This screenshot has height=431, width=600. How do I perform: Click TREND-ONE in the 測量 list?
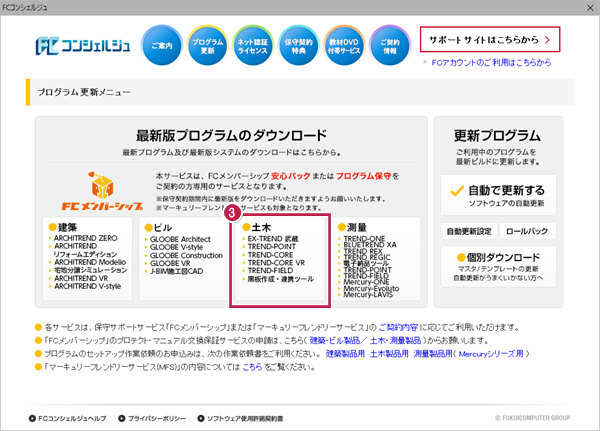[364, 238]
